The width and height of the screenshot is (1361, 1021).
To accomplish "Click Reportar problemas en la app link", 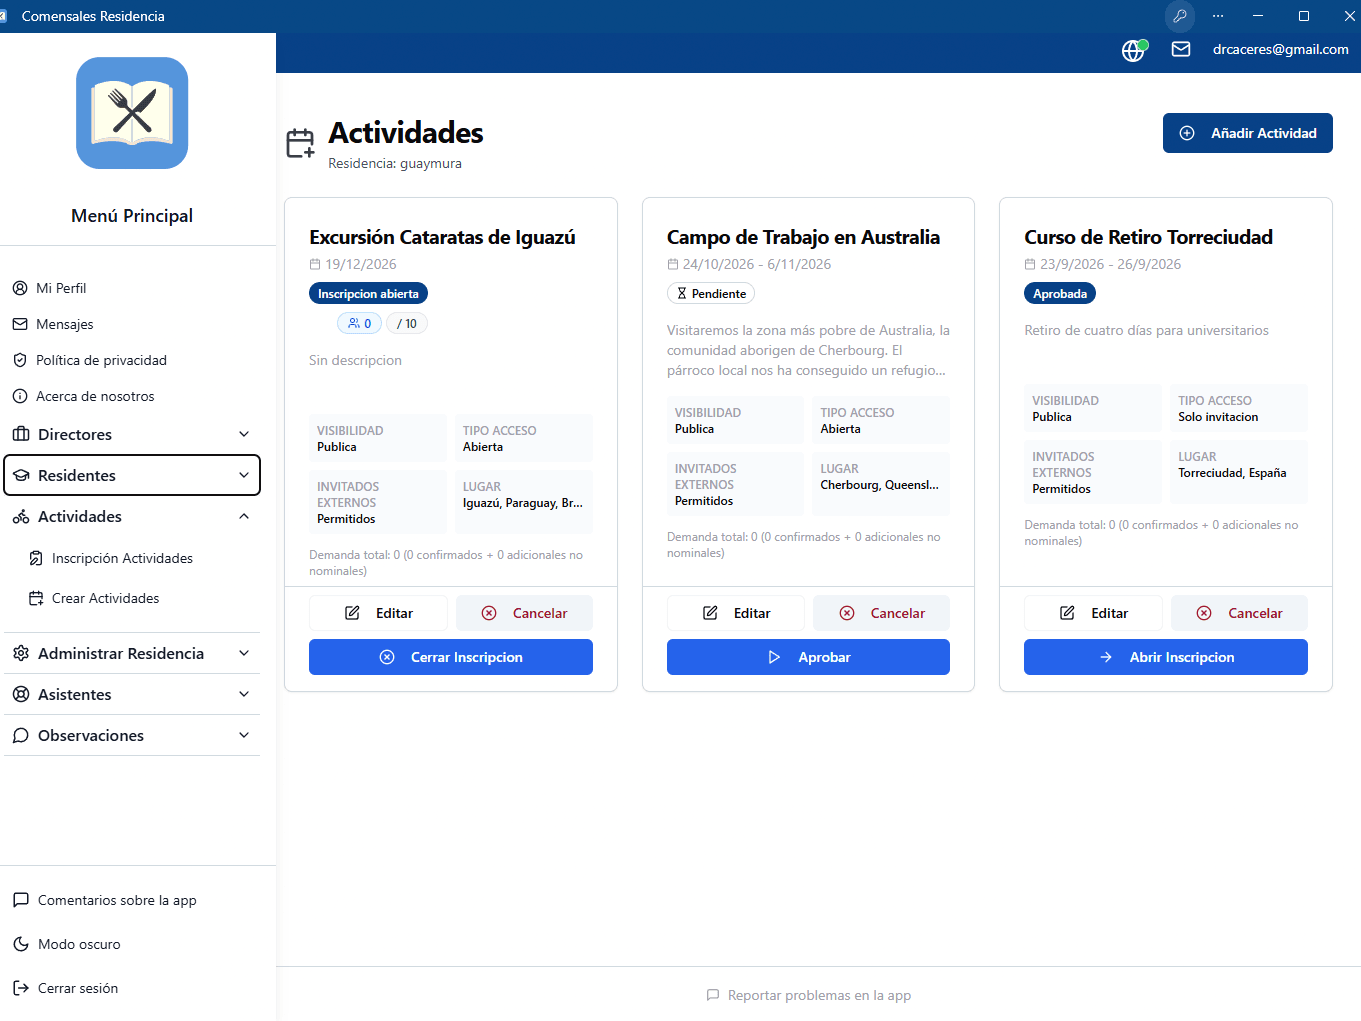I will tap(809, 995).
